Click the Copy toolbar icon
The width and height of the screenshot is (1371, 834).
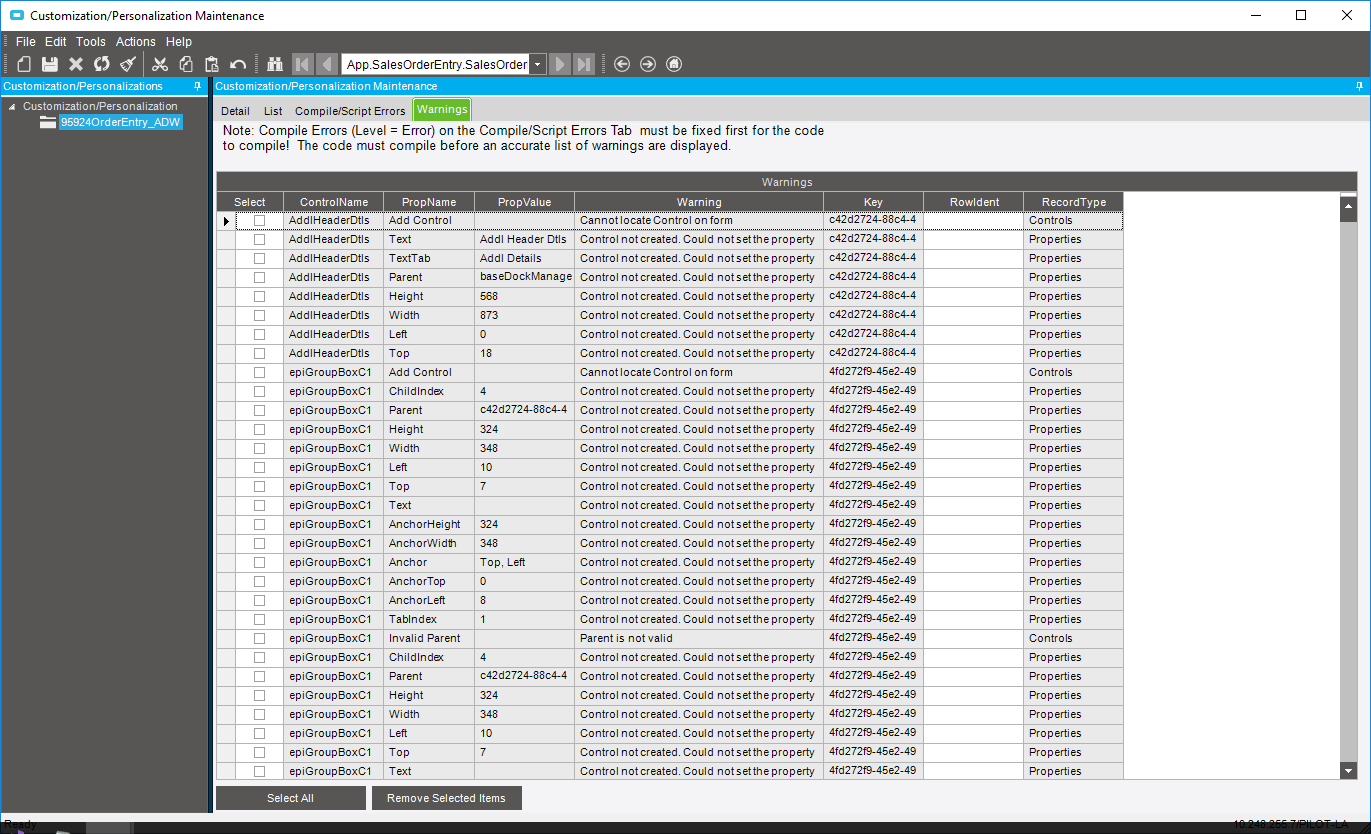pyautogui.click(x=186, y=64)
